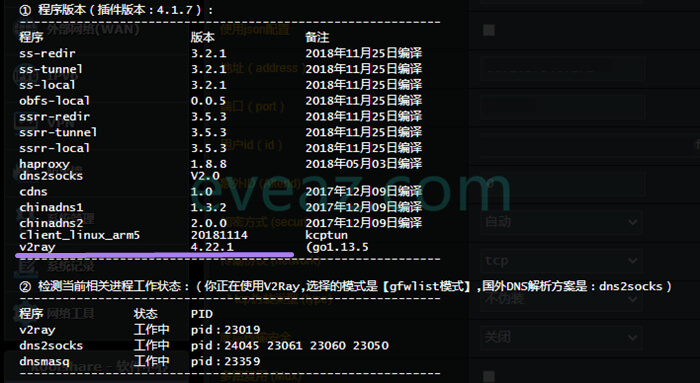Open 系统记录 in the sidebar
700x383 pixels.
pyautogui.click(x=71, y=266)
